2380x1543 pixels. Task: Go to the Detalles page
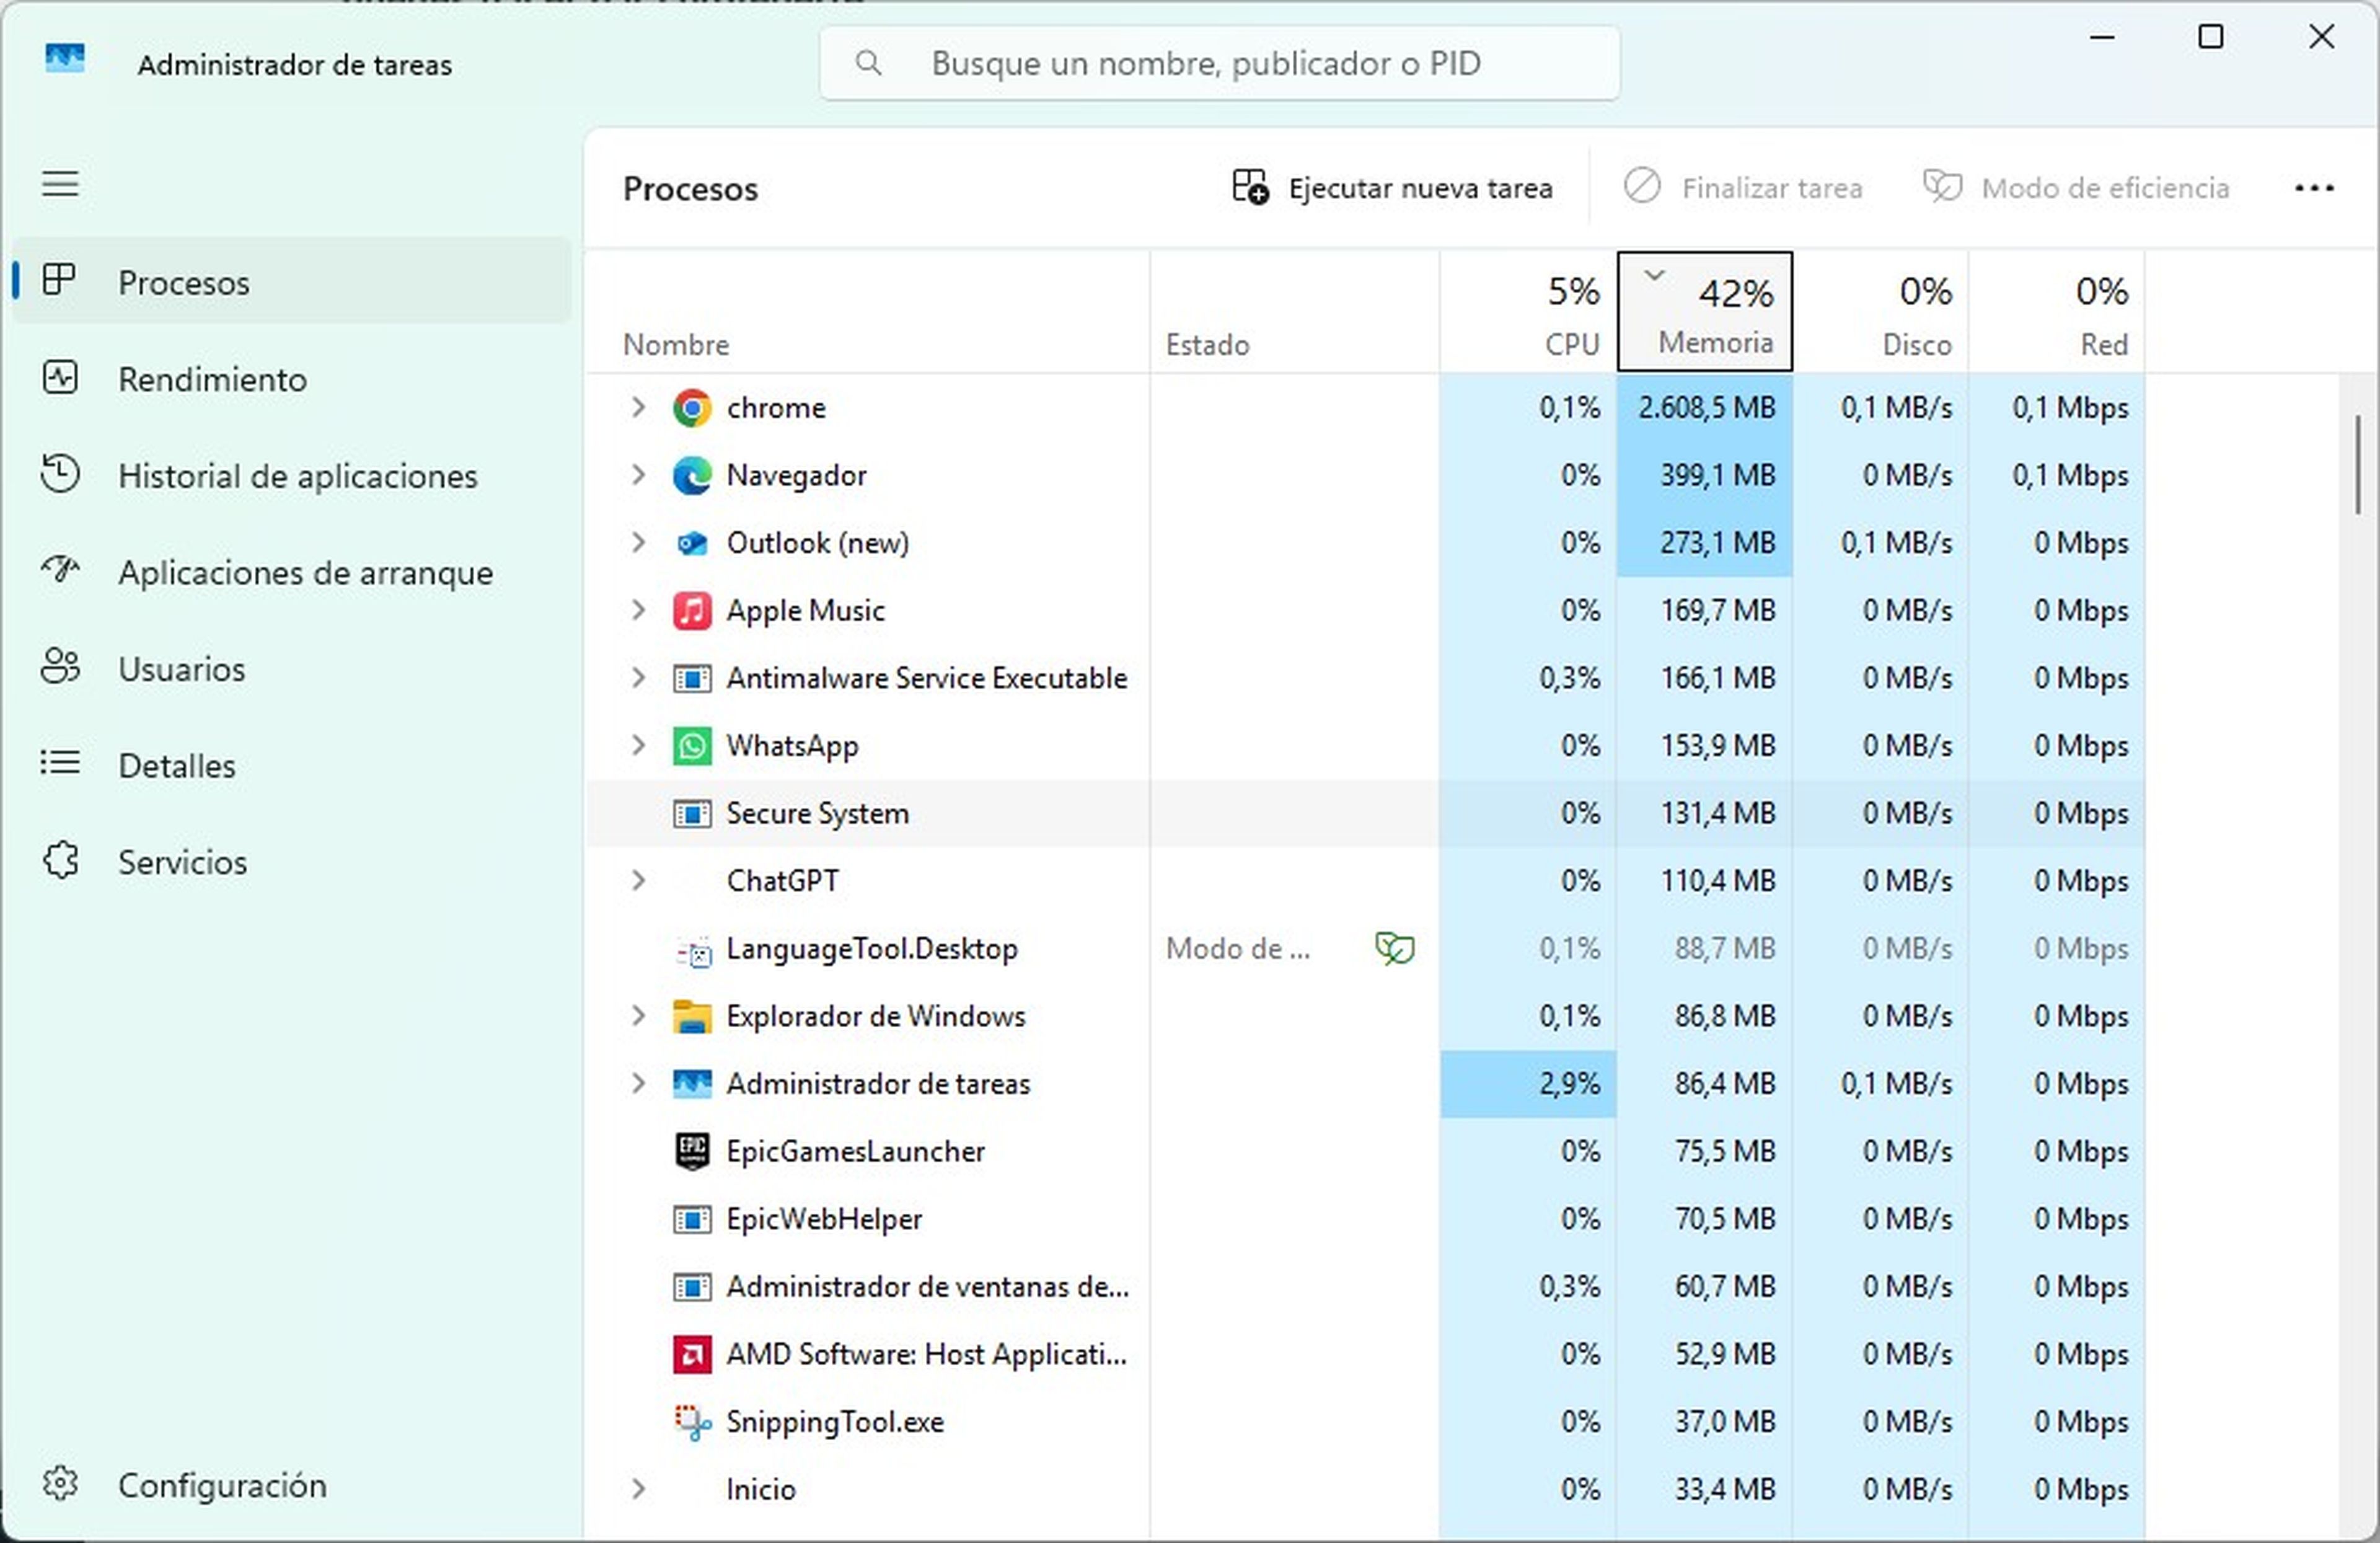point(292,765)
